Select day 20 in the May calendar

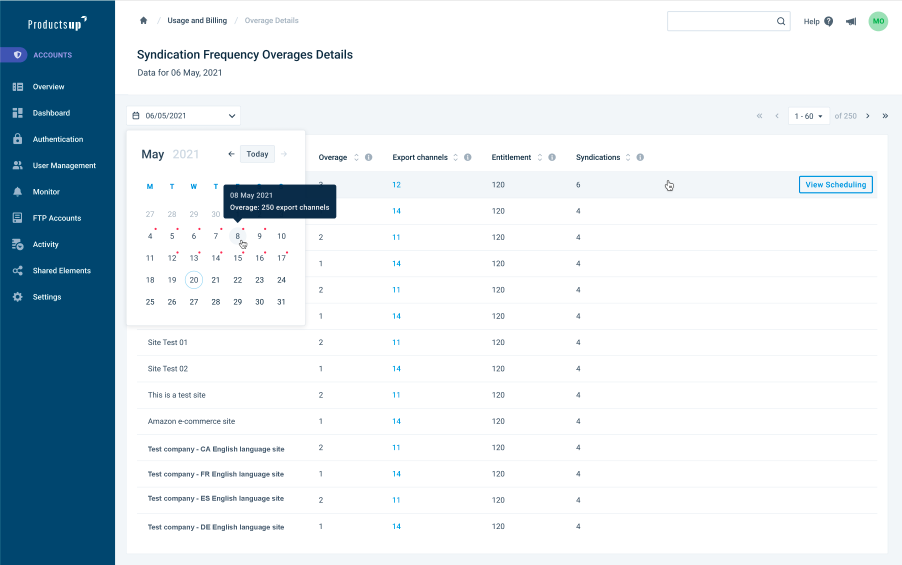pyautogui.click(x=194, y=280)
